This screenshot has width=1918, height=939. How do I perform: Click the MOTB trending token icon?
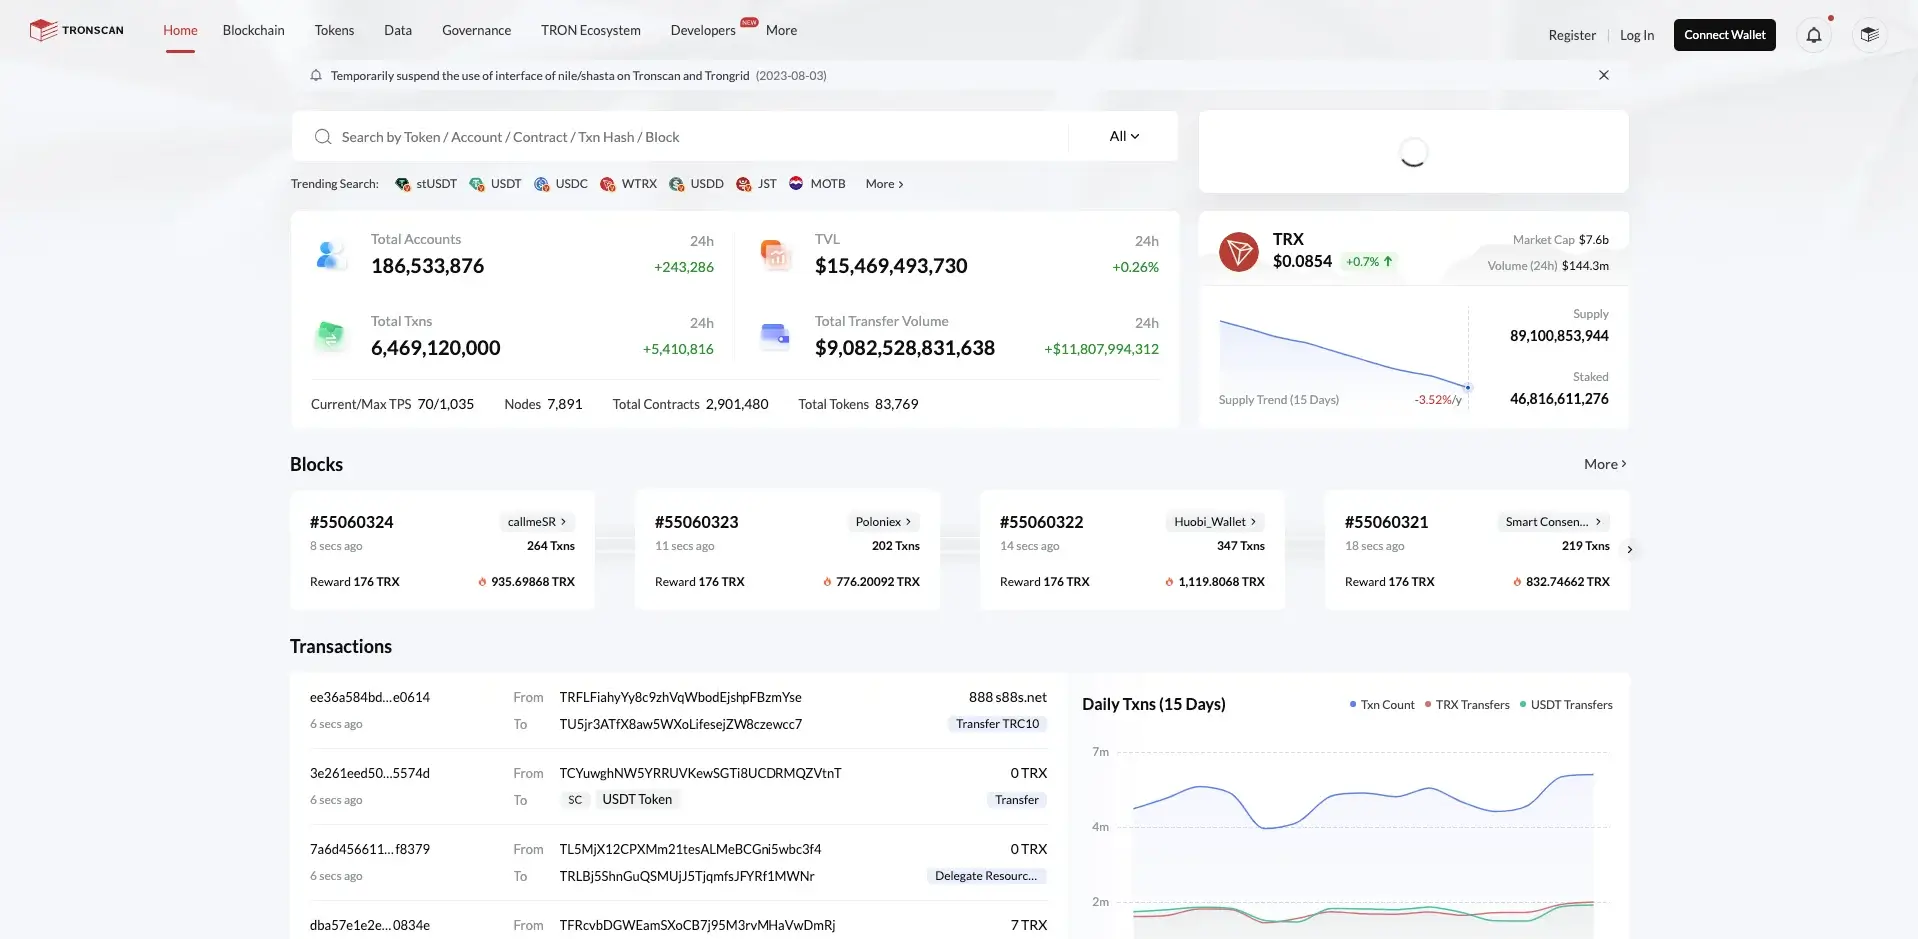[796, 183]
